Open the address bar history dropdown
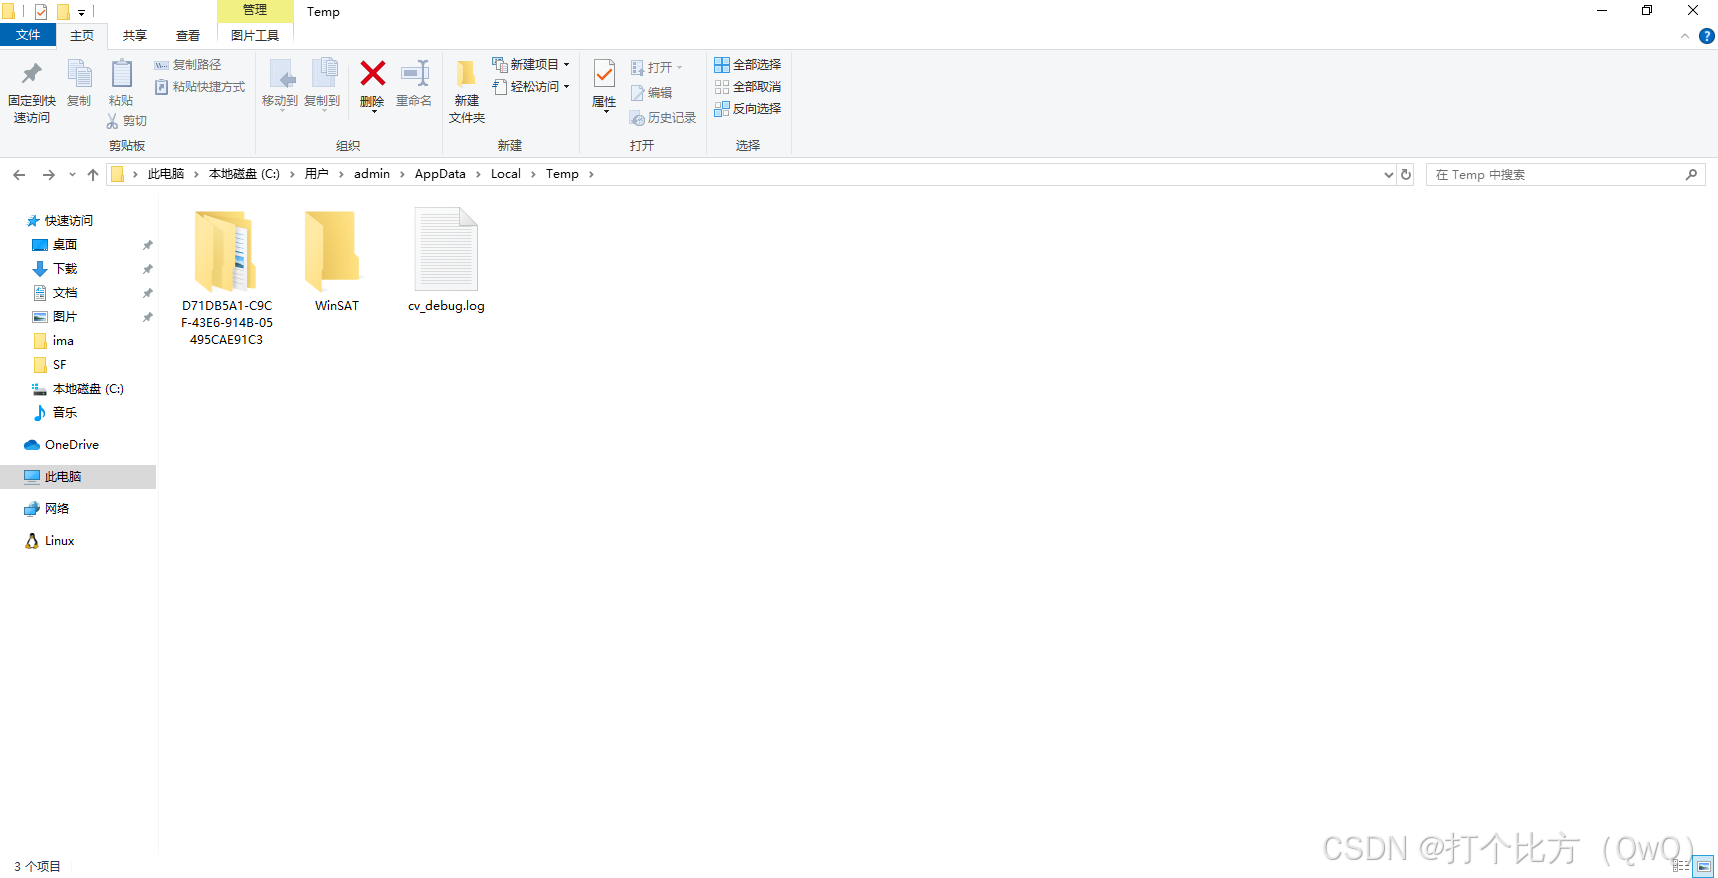Image resolution: width=1718 pixels, height=878 pixels. tap(1388, 175)
